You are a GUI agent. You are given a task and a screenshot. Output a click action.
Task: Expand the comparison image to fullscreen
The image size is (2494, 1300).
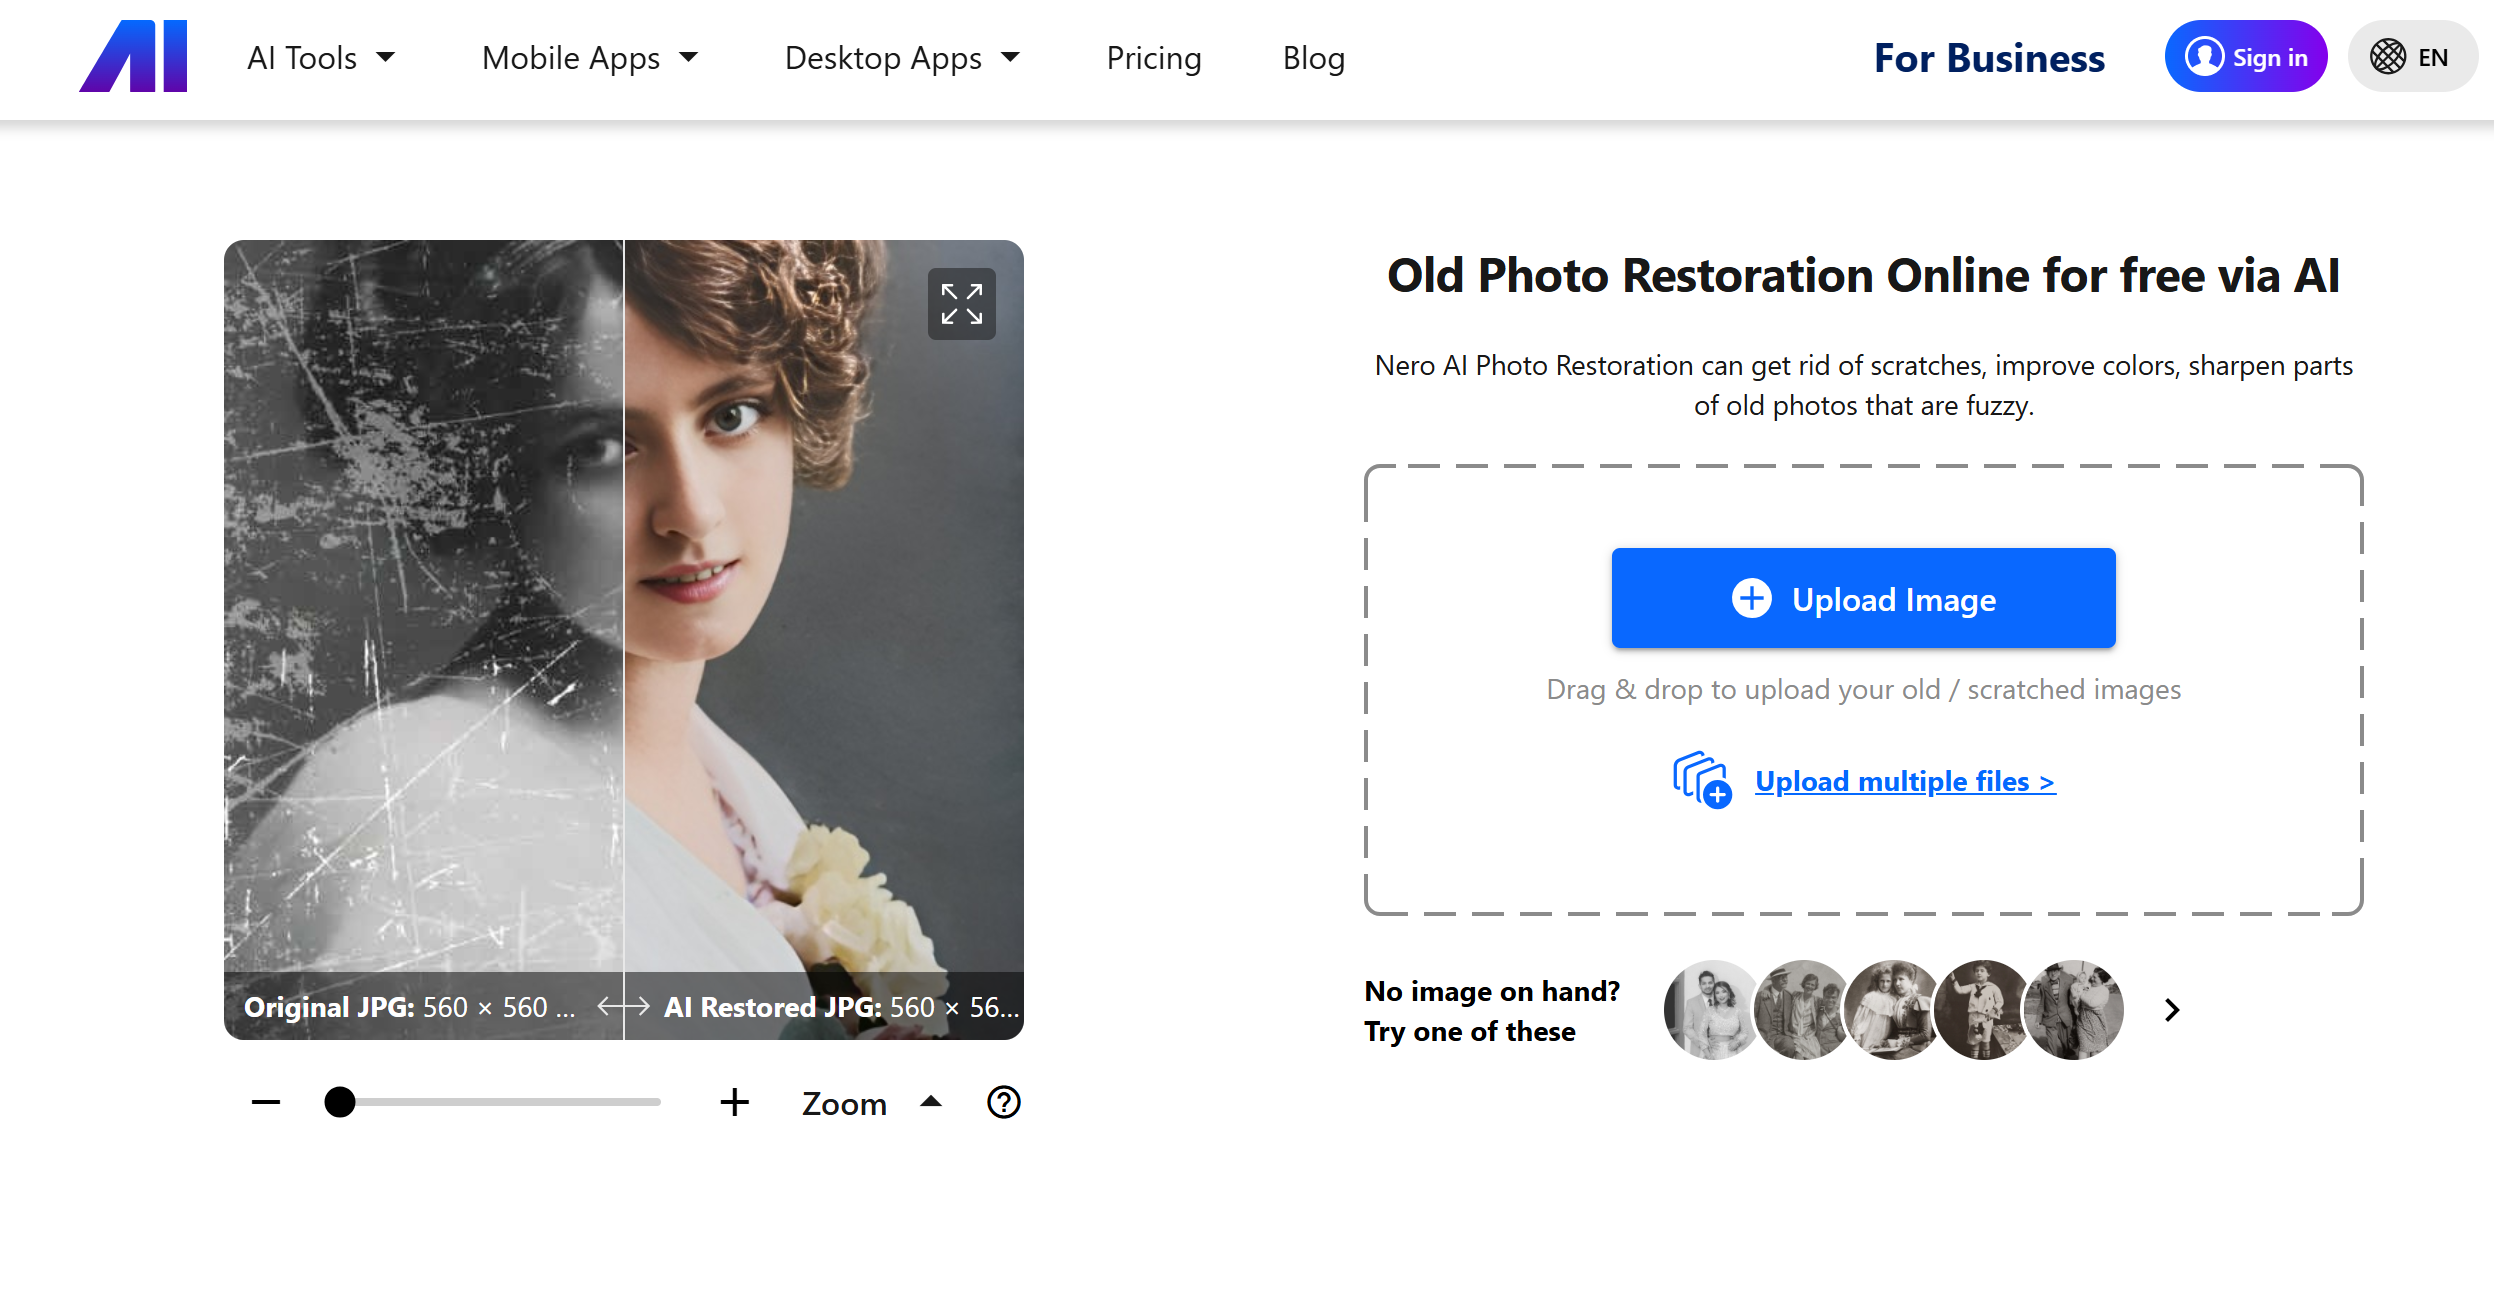[961, 303]
